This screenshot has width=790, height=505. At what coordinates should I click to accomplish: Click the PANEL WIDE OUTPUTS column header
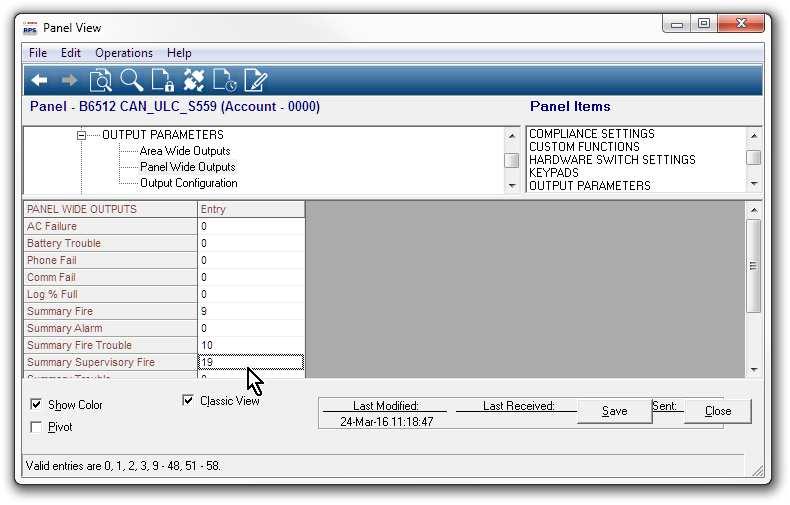pos(110,209)
